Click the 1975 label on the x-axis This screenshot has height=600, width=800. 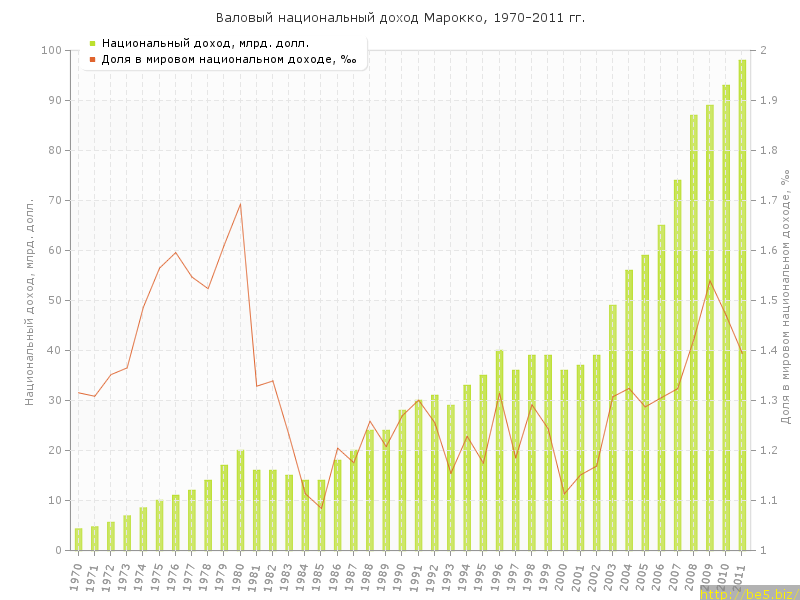pyautogui.click(x=157, y=574)
